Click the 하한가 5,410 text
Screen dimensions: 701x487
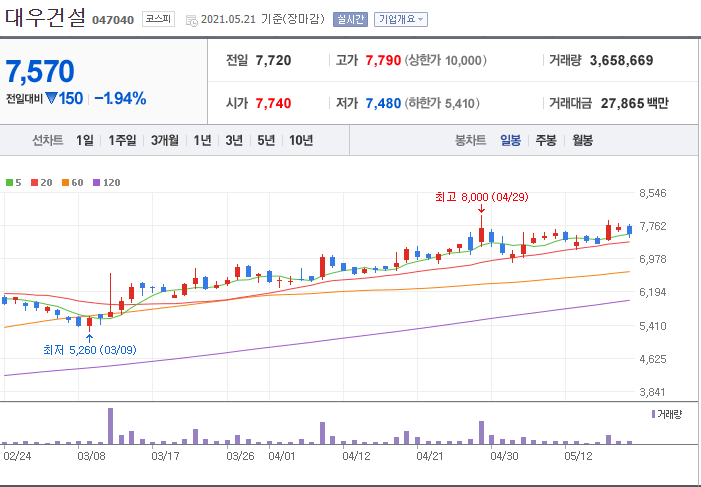(442, 103)
